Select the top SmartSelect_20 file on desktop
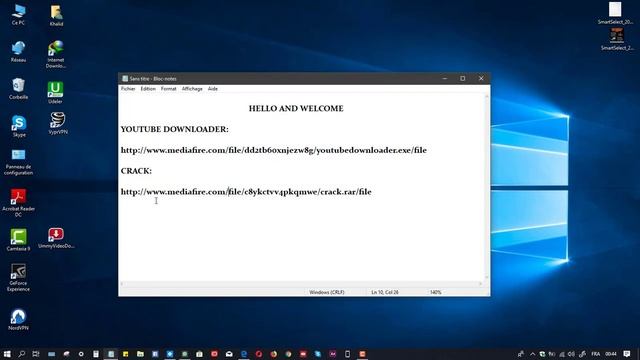This screenshot has height=360, width=640. pyautogui.click(x=615, y=13)
